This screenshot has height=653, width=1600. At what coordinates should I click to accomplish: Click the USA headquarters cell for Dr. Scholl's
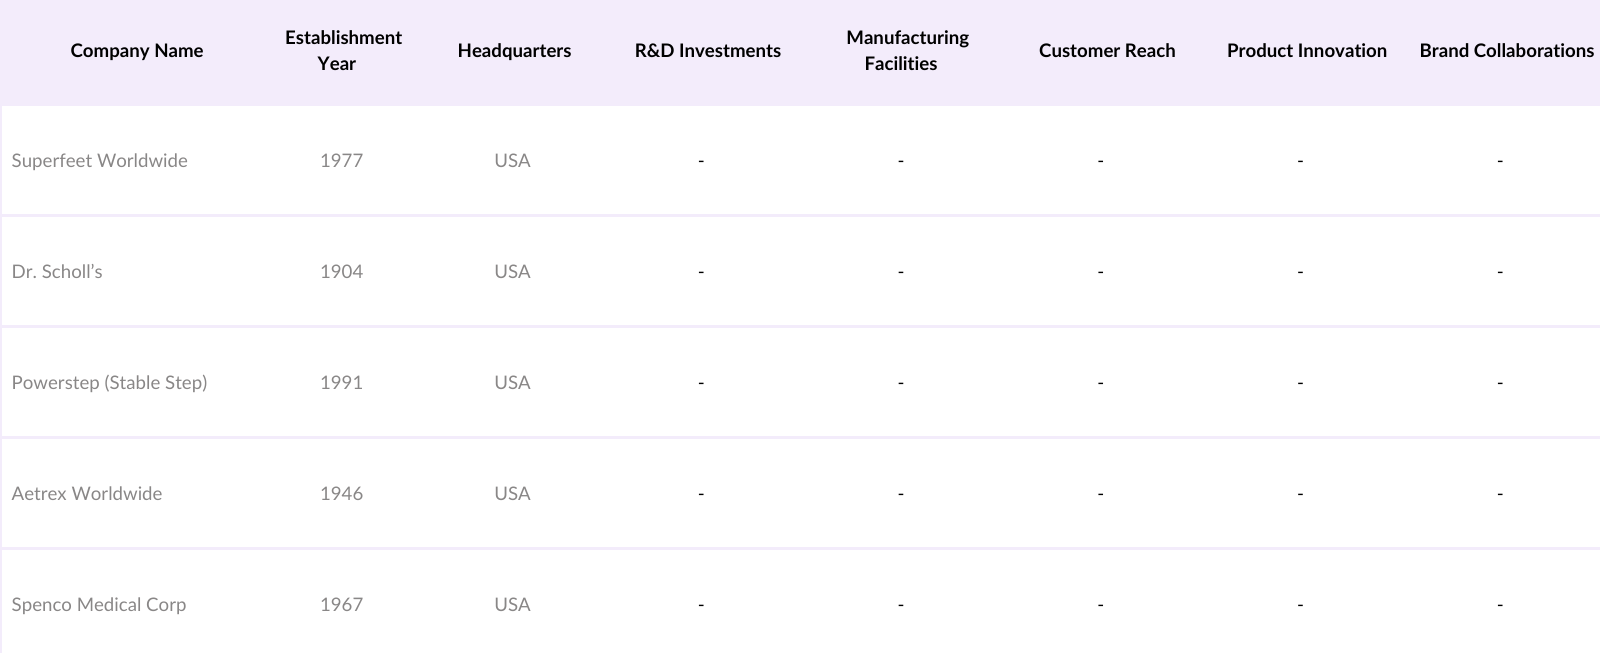coord(512,272)
